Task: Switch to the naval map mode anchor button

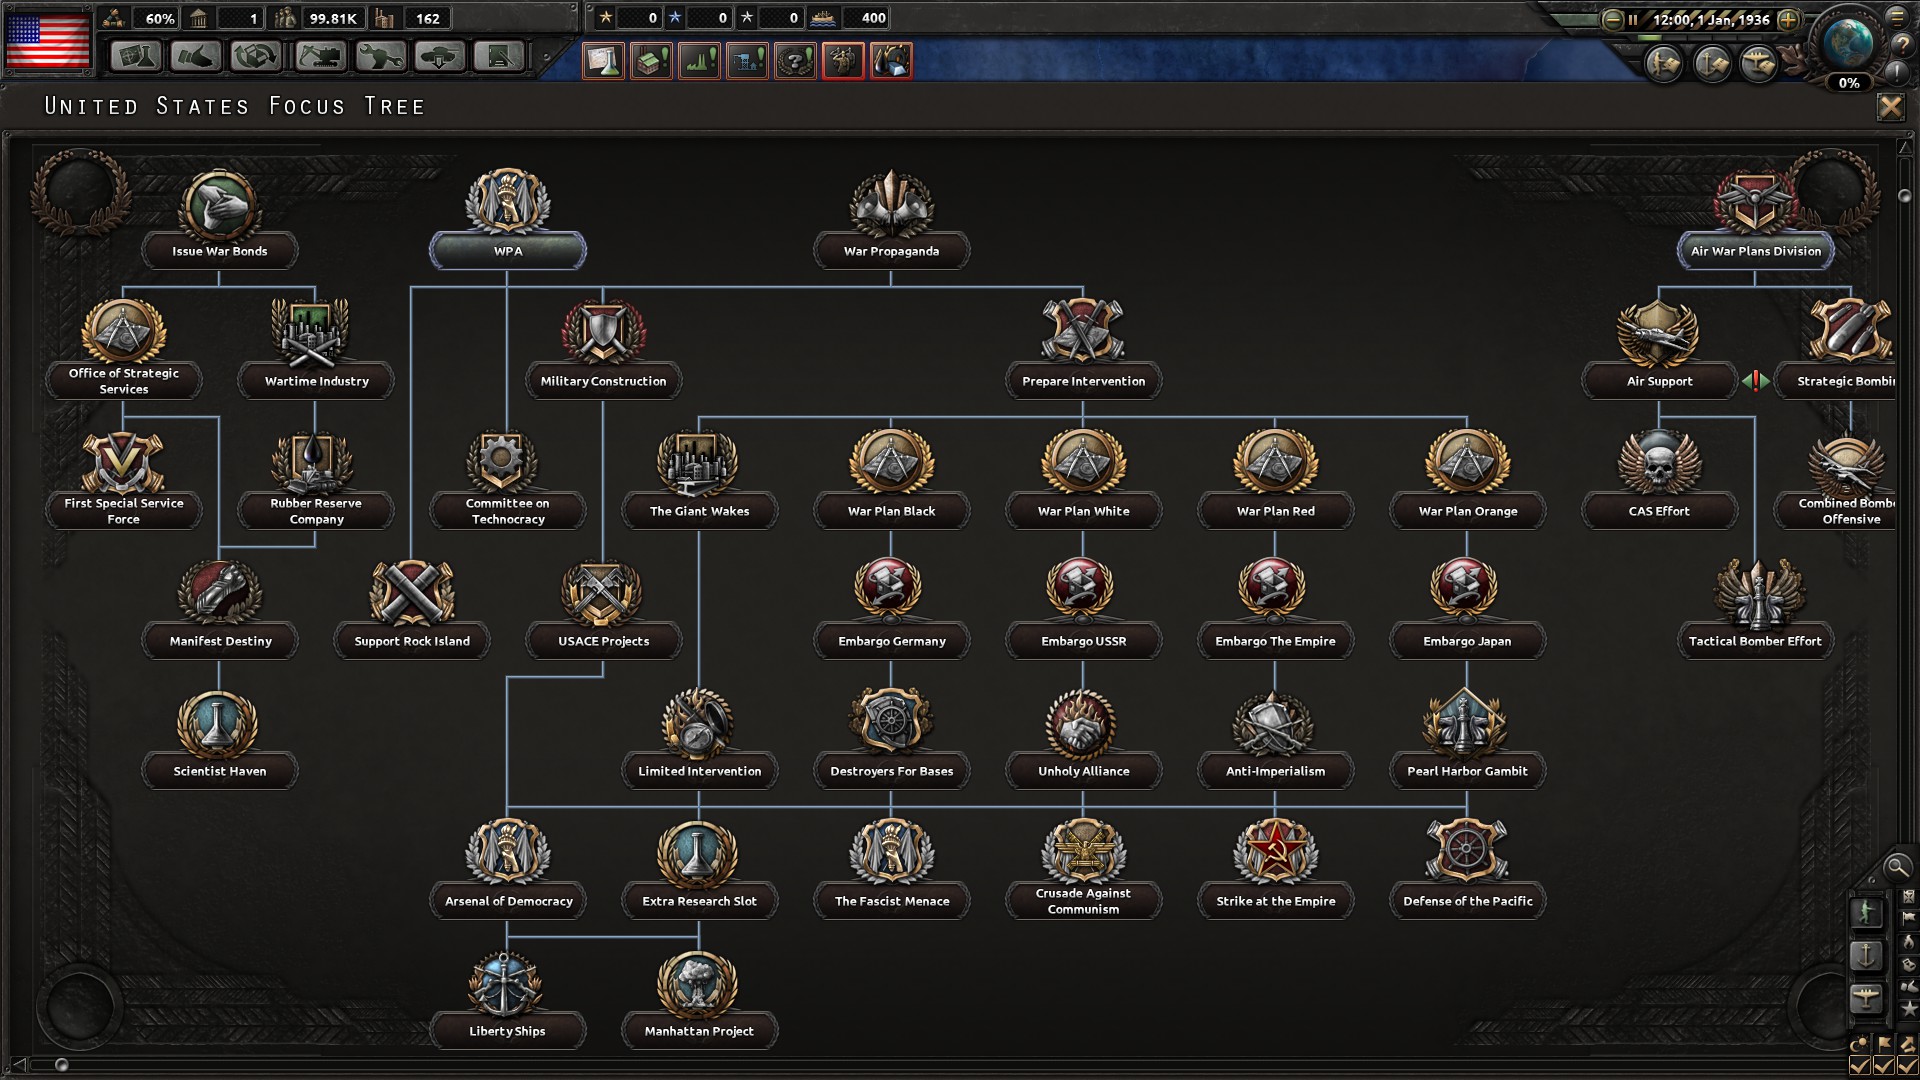Action: [x=1866, y=955]
